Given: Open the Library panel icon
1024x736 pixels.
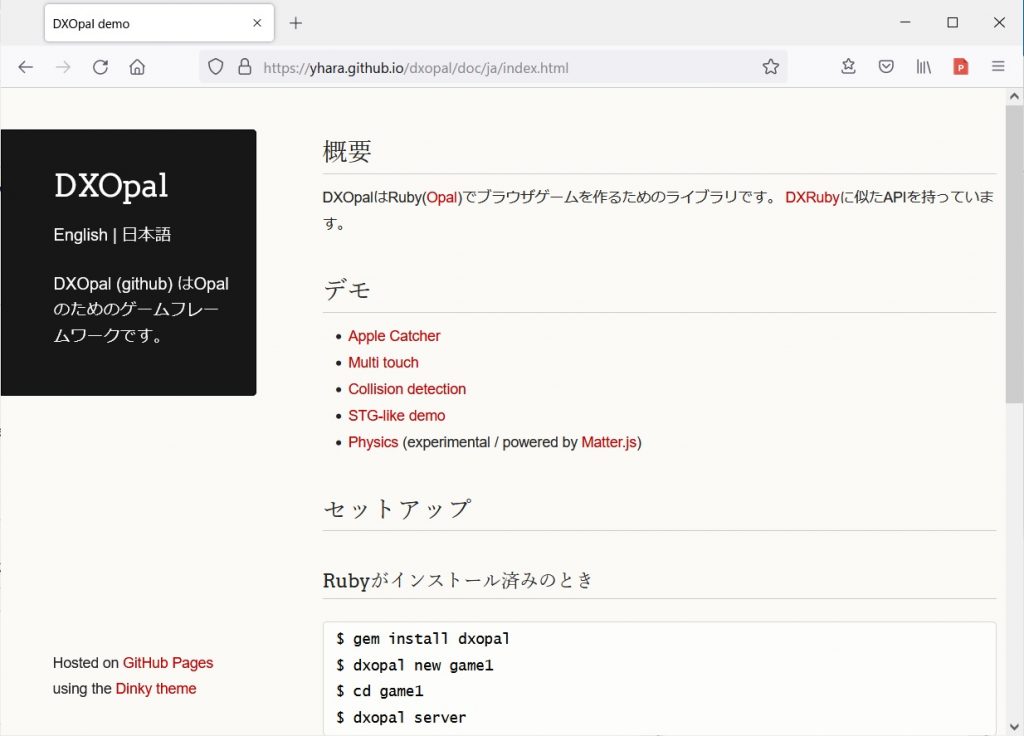Looking at the screenshot, I should [923, 66].
